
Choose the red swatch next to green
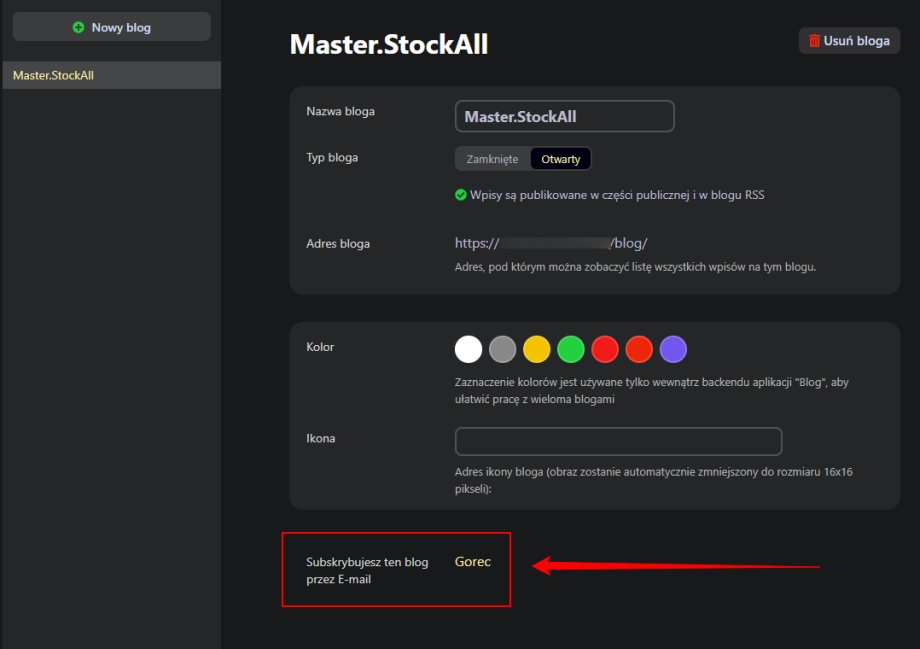pos(605,349)
